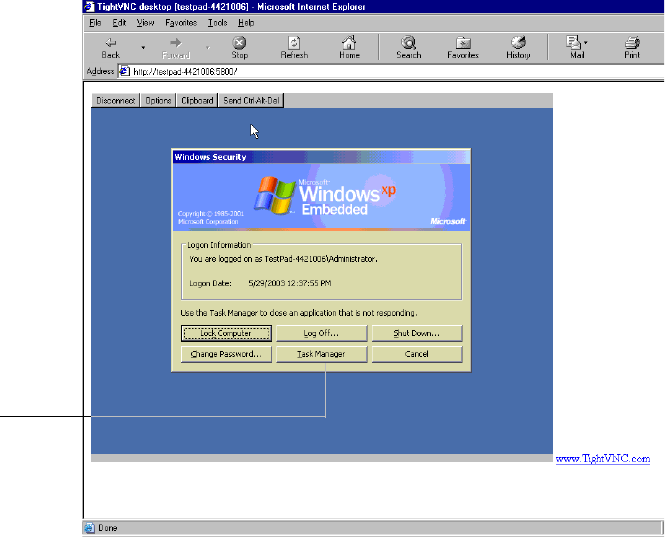Click the IE page icon in address bar

[x=124, y=71]
